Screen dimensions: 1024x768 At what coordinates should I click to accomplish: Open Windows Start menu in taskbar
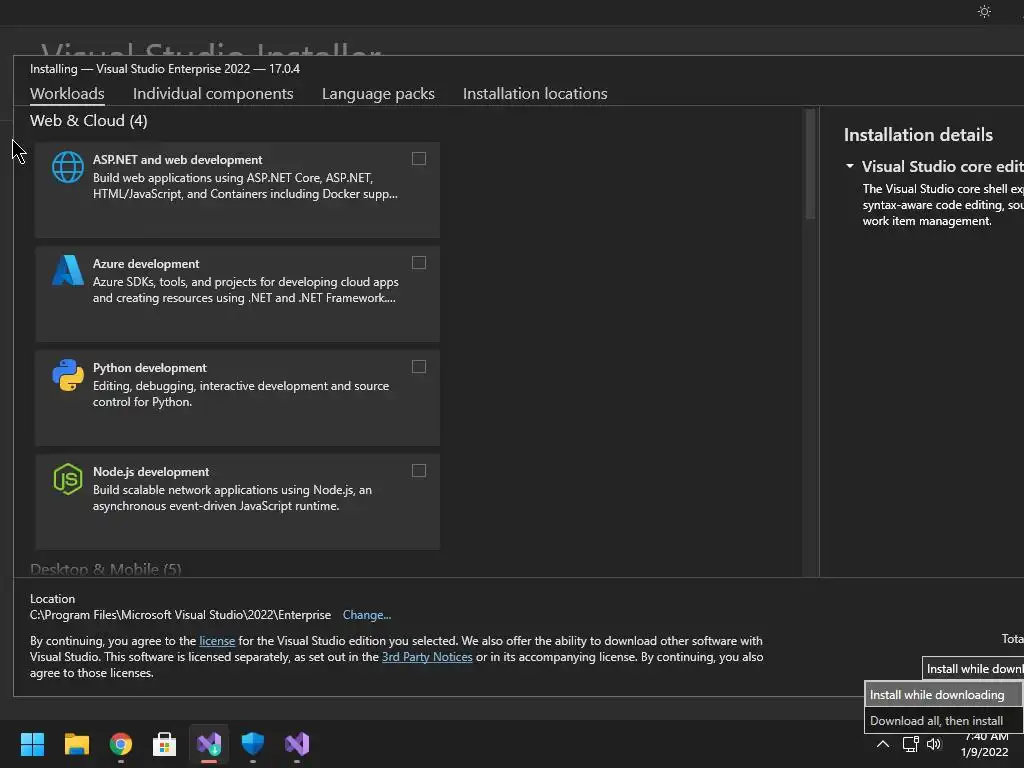tap(32, 744)
